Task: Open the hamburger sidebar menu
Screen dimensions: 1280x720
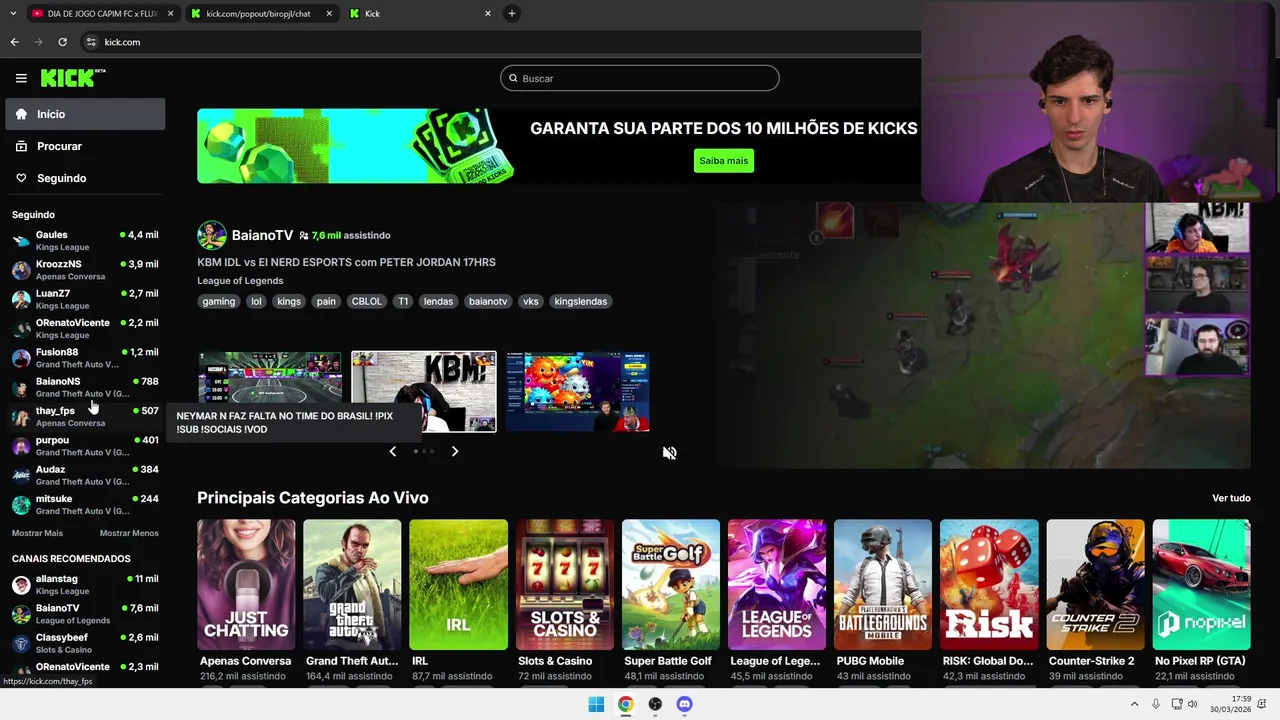Action: (21, 78)
